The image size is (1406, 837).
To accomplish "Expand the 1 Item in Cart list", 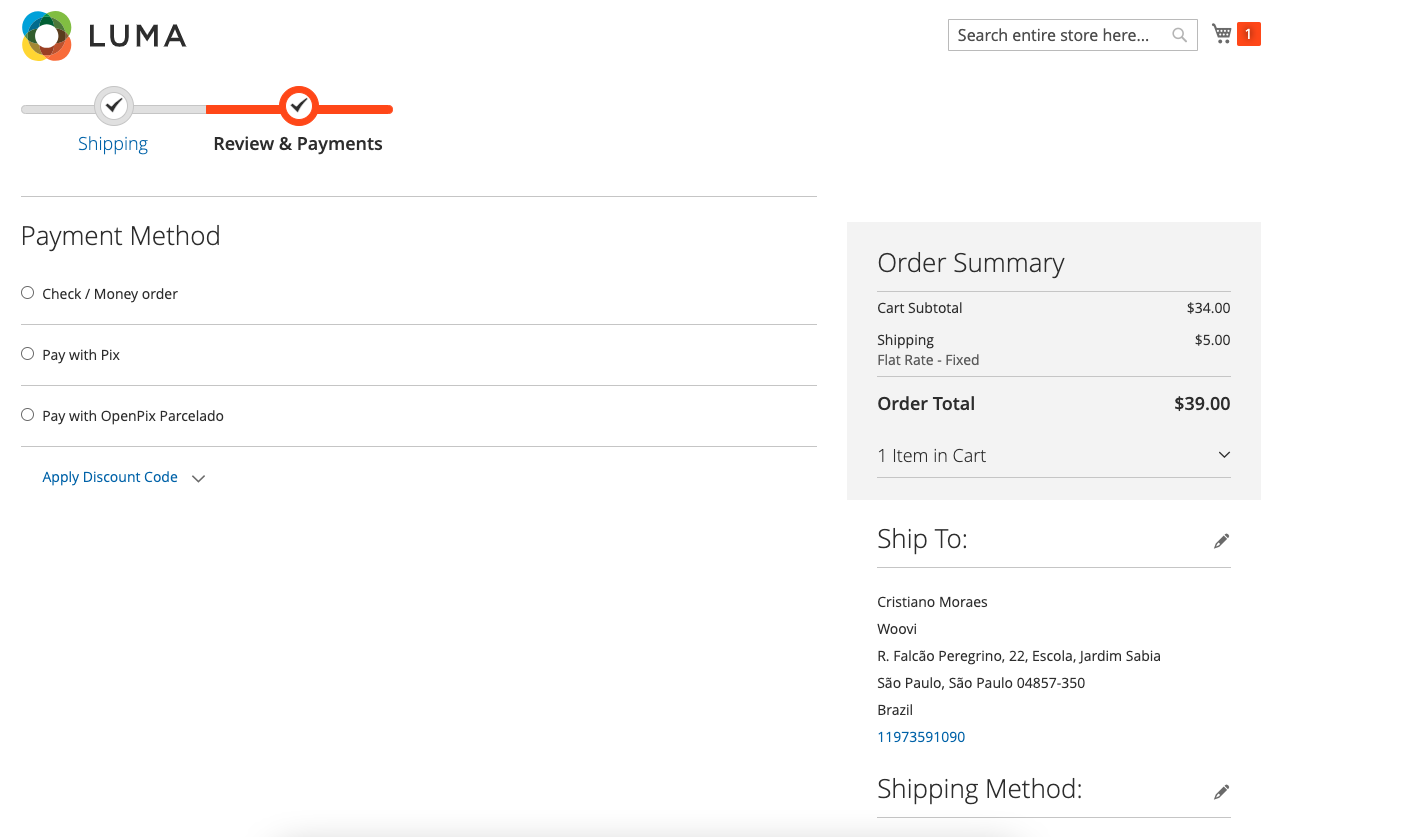I will pos(1053,455).
